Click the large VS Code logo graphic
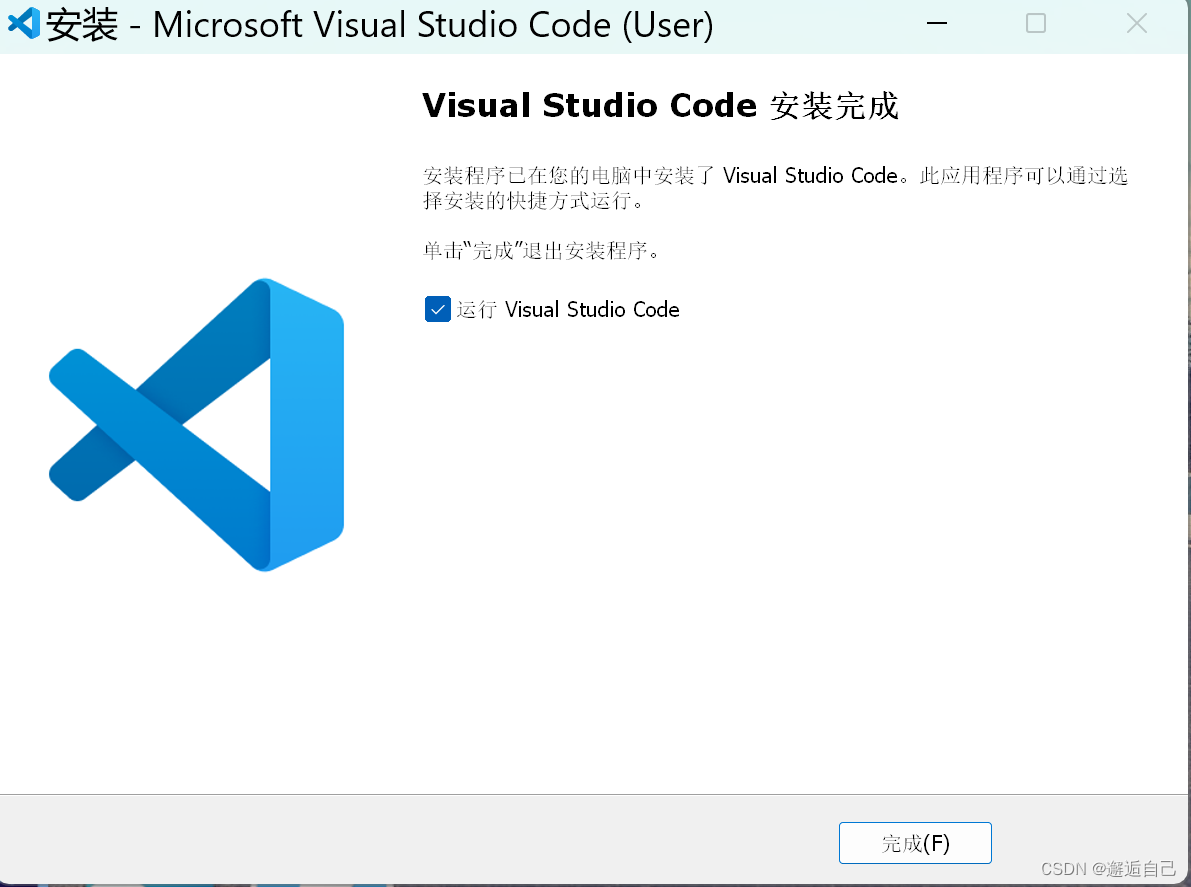The image size is (1191, 887). [197, 425]
